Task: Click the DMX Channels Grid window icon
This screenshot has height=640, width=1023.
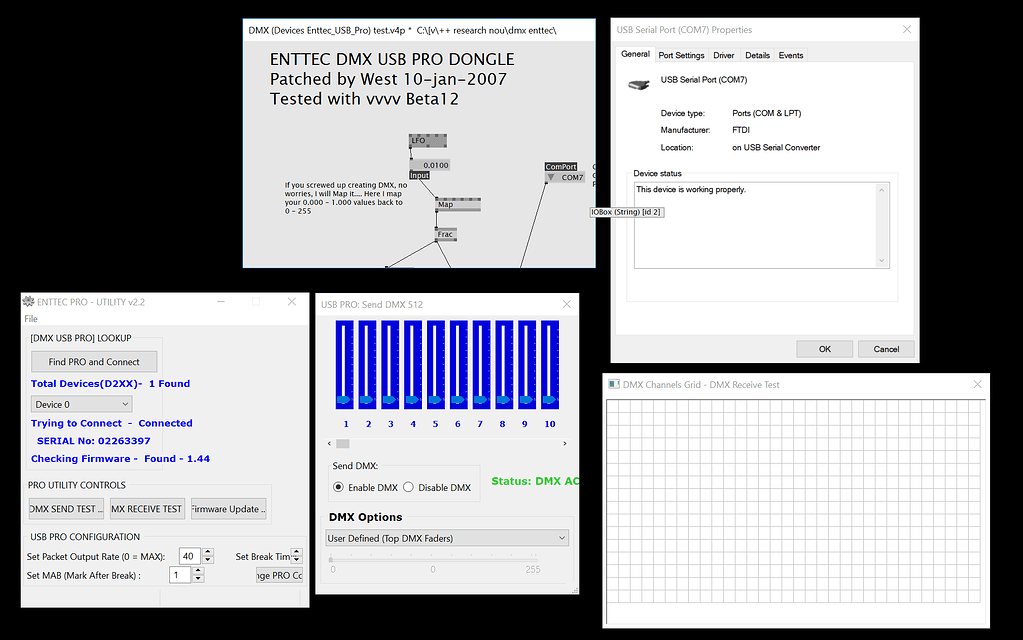Action: pyautogui.click(x=613, y=384)
